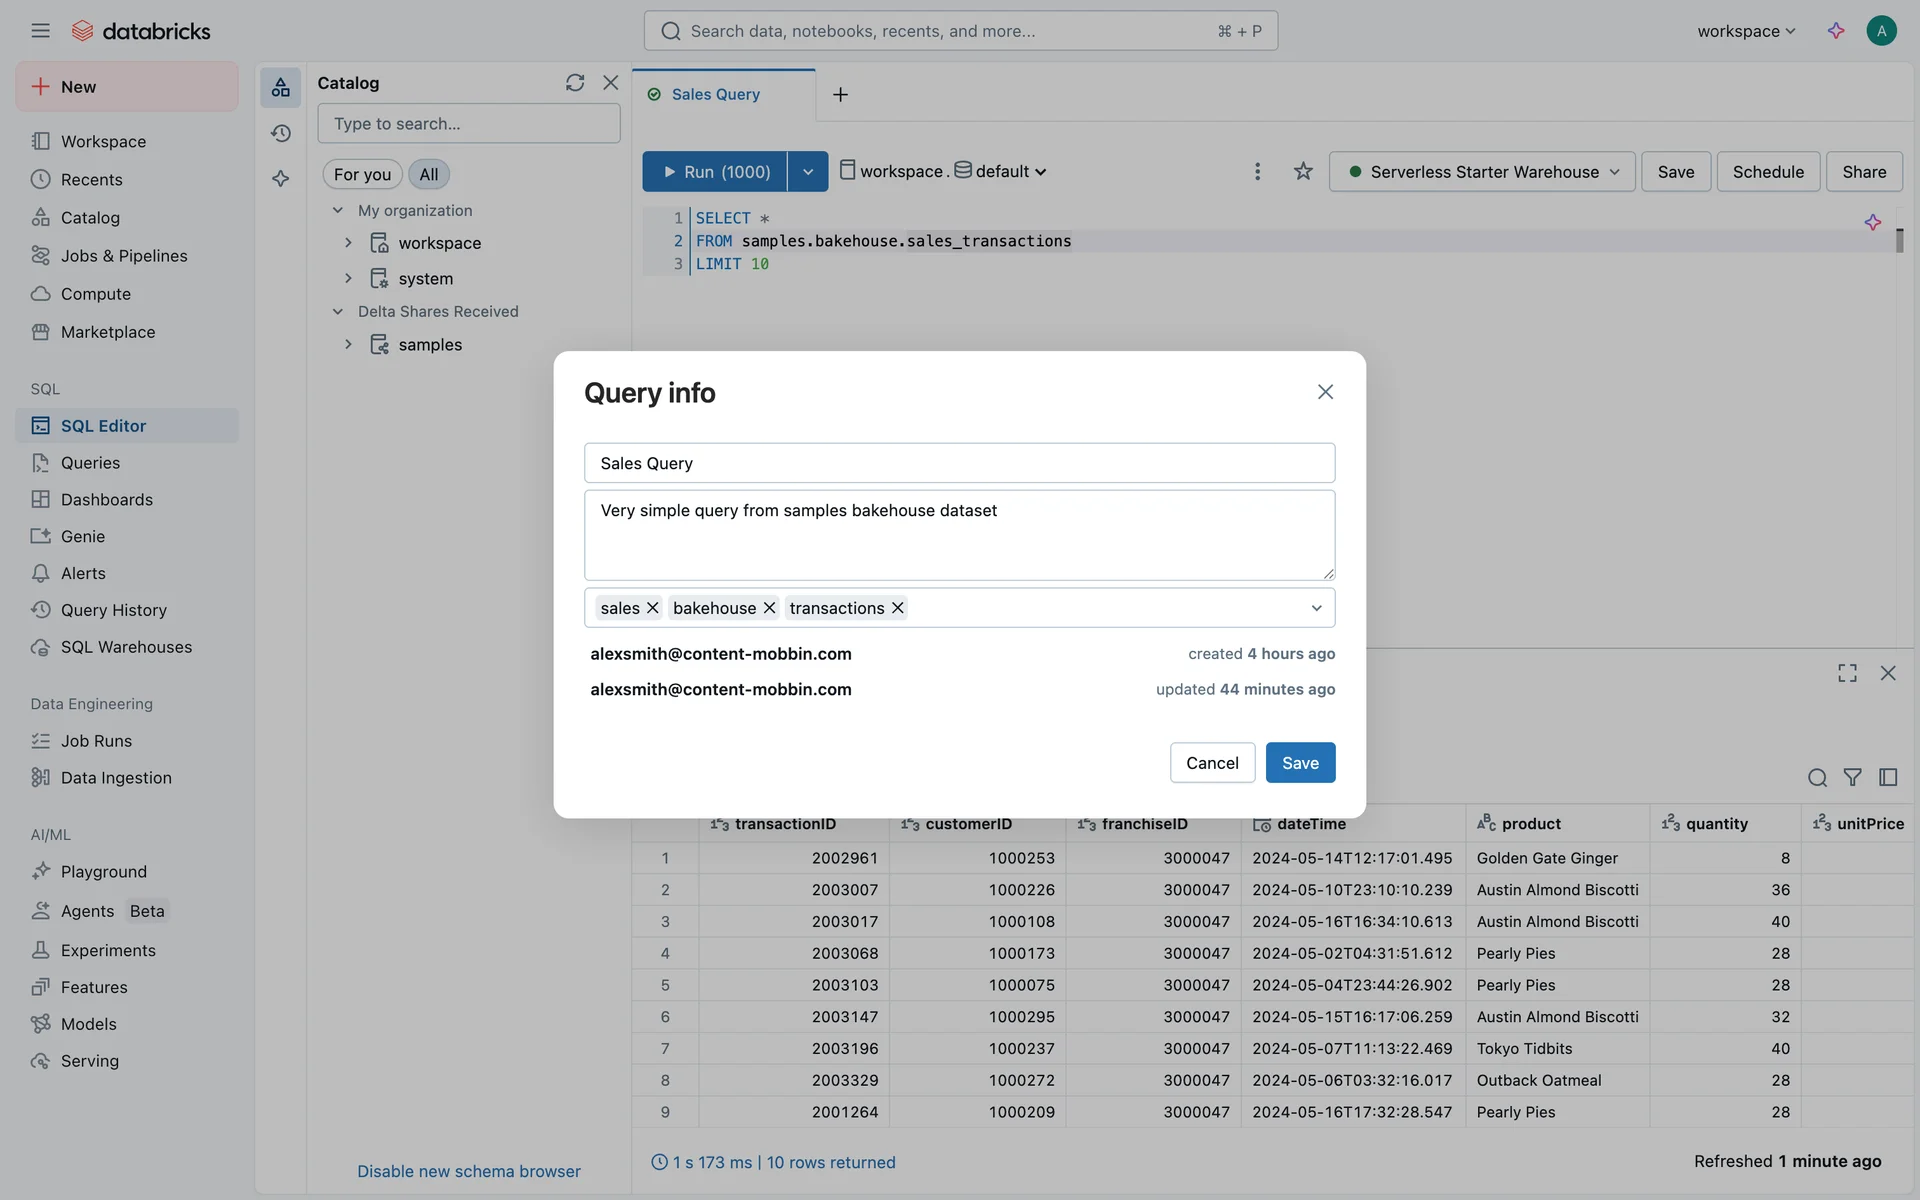Refresh the Catalog panel
This screenshot has height=1200, width=1920.
tap(574, 83)
